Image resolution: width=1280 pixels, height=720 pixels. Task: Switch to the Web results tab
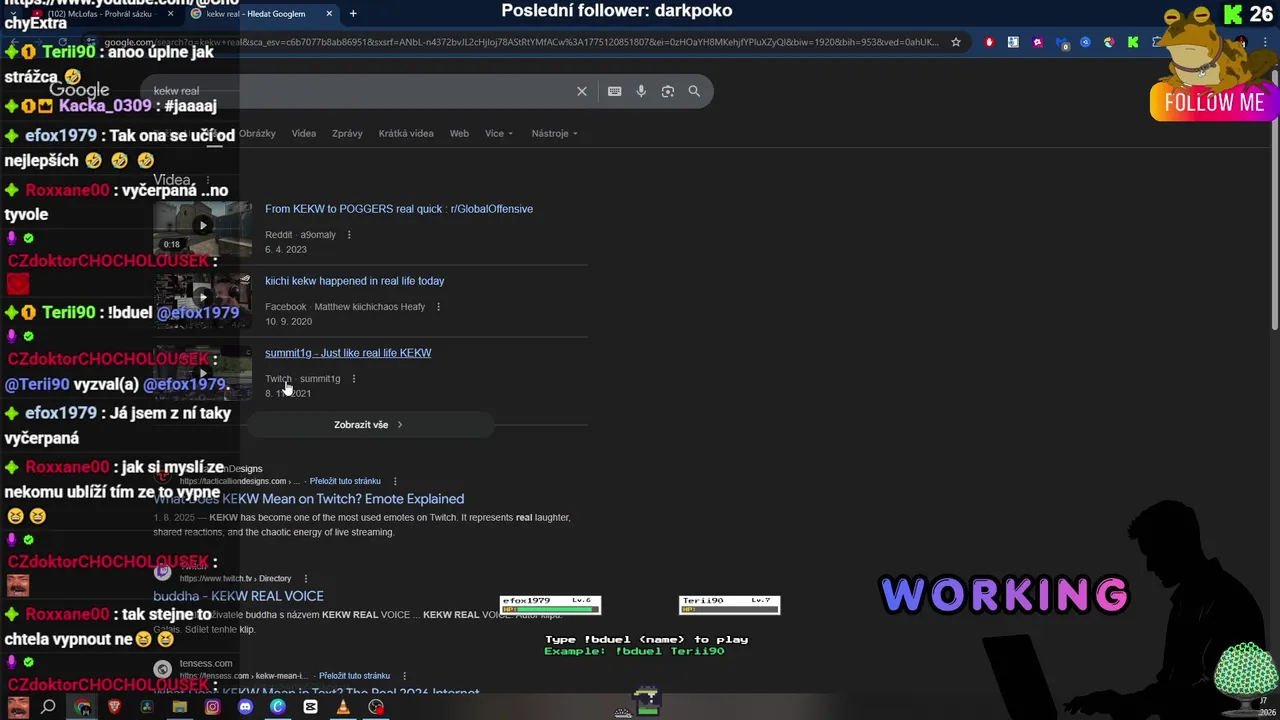(459, 133)
